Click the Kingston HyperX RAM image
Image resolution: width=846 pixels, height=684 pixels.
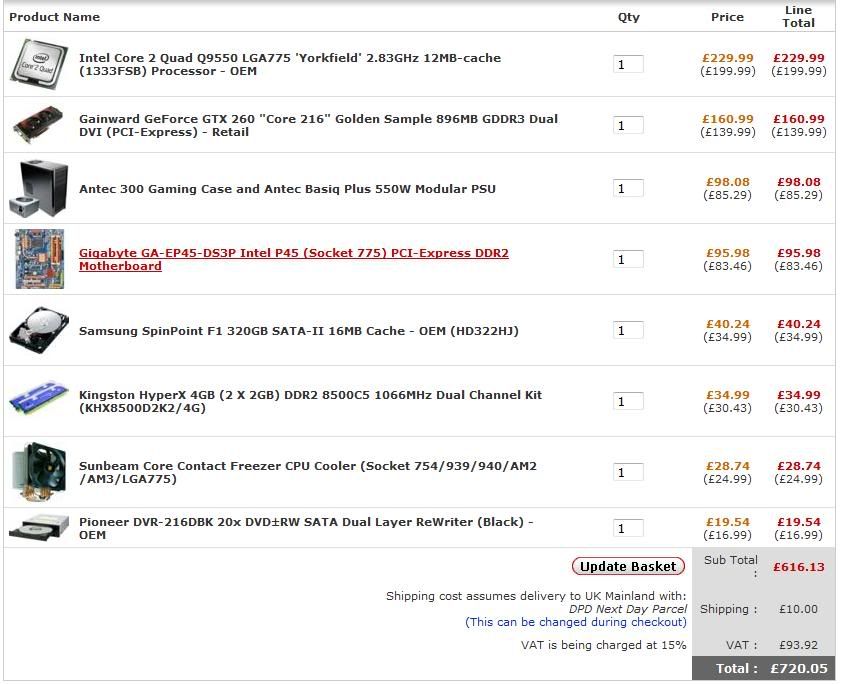tap(40, 400)
